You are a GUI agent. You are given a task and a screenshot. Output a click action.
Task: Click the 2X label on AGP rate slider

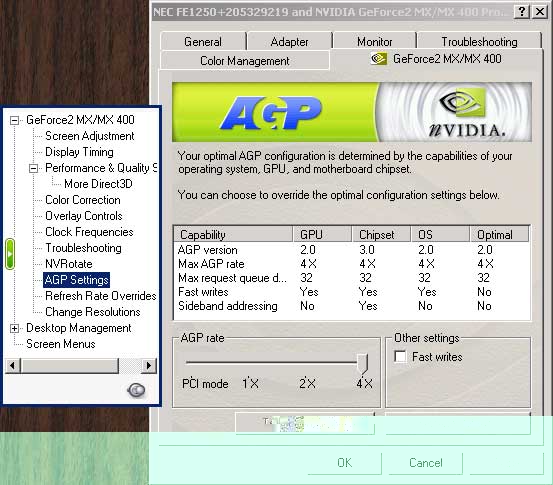pyautogui.click(x=307, y=383)
